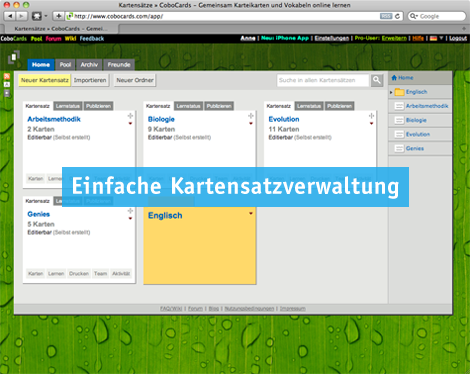The width and height of the screenshot is (470, 374).
Task: Click Drucken button on Genies card
Action: pyautogui.click(x=79, y=274)
